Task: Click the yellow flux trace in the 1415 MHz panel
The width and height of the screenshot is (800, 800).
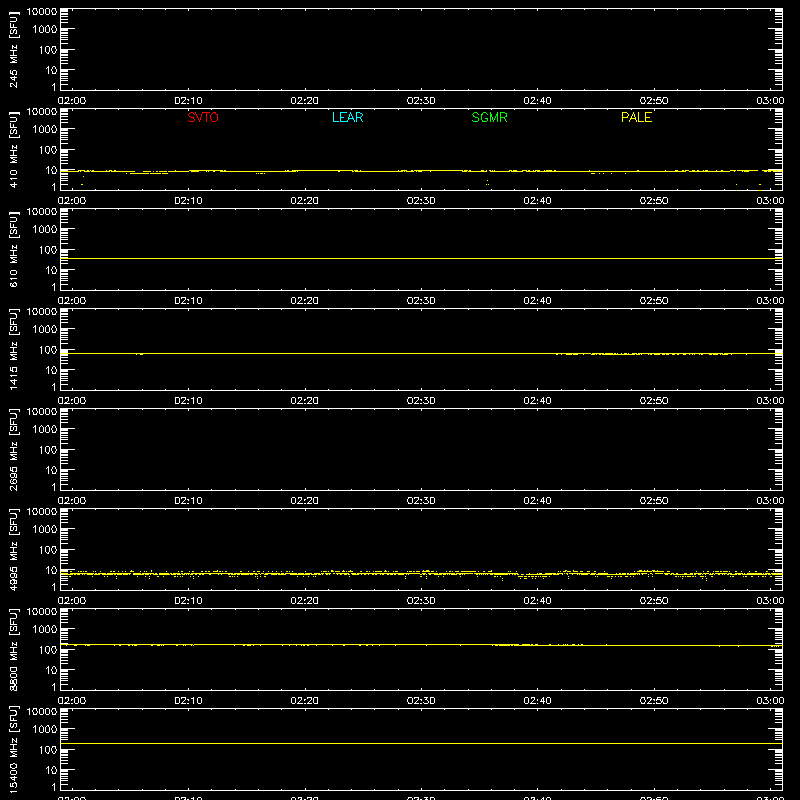Action: click(421, 354)
